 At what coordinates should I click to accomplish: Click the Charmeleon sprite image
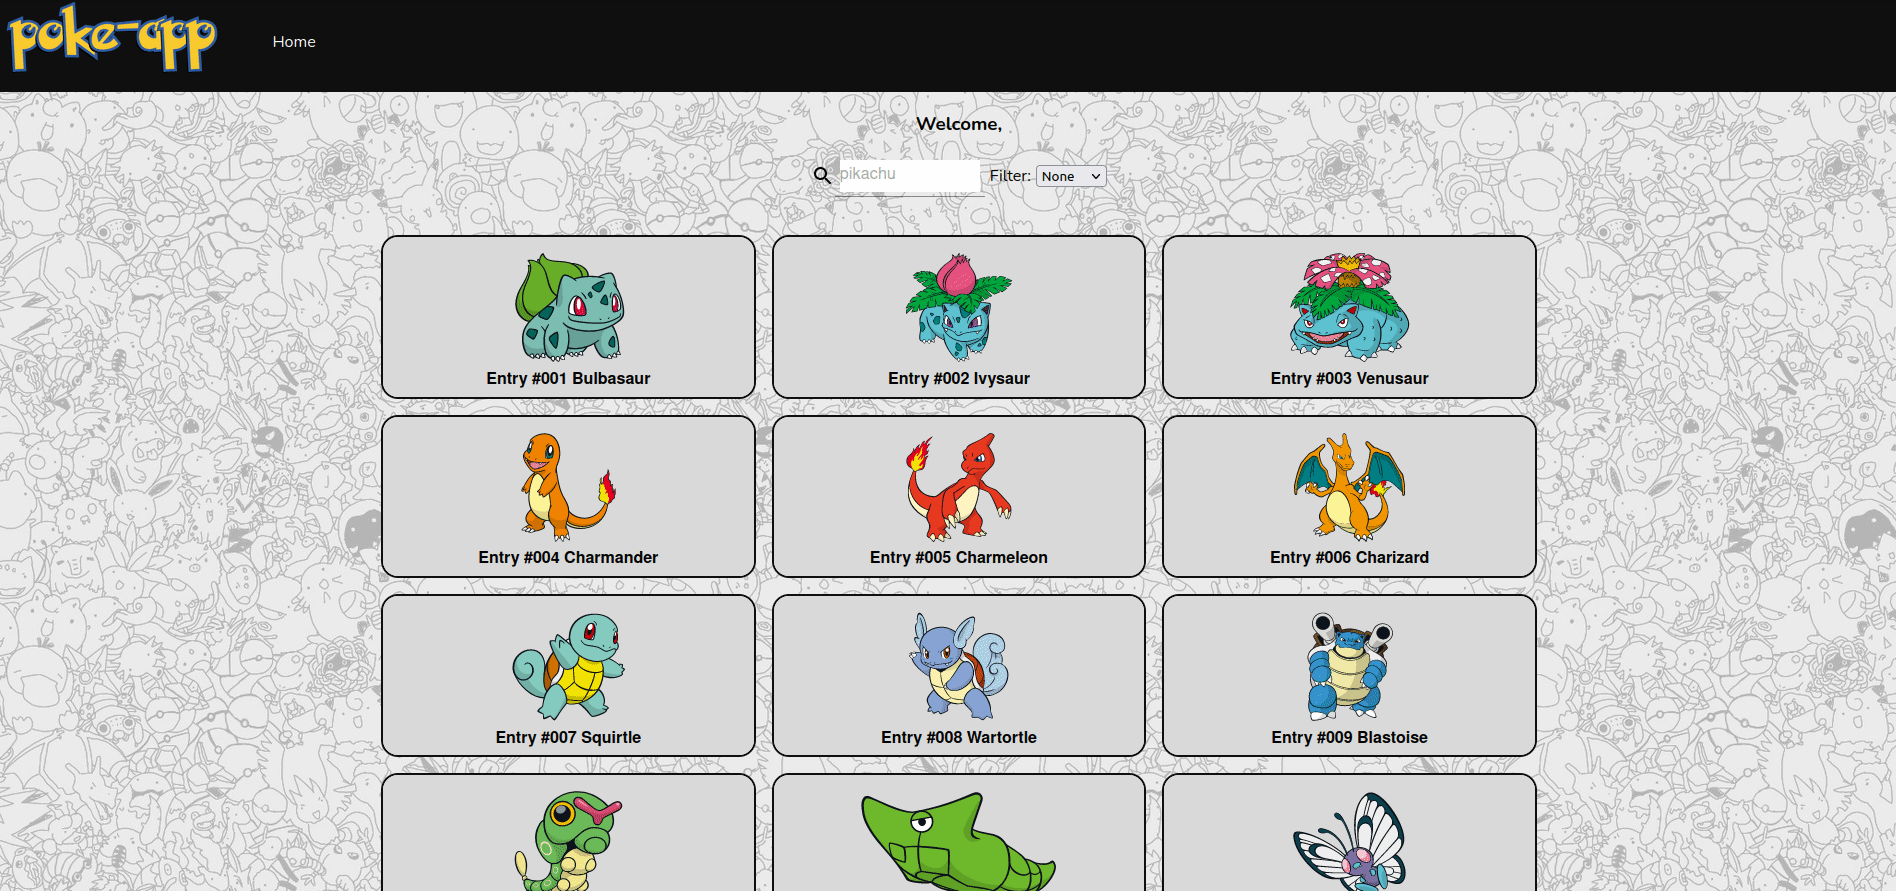[x=959, y=486]
